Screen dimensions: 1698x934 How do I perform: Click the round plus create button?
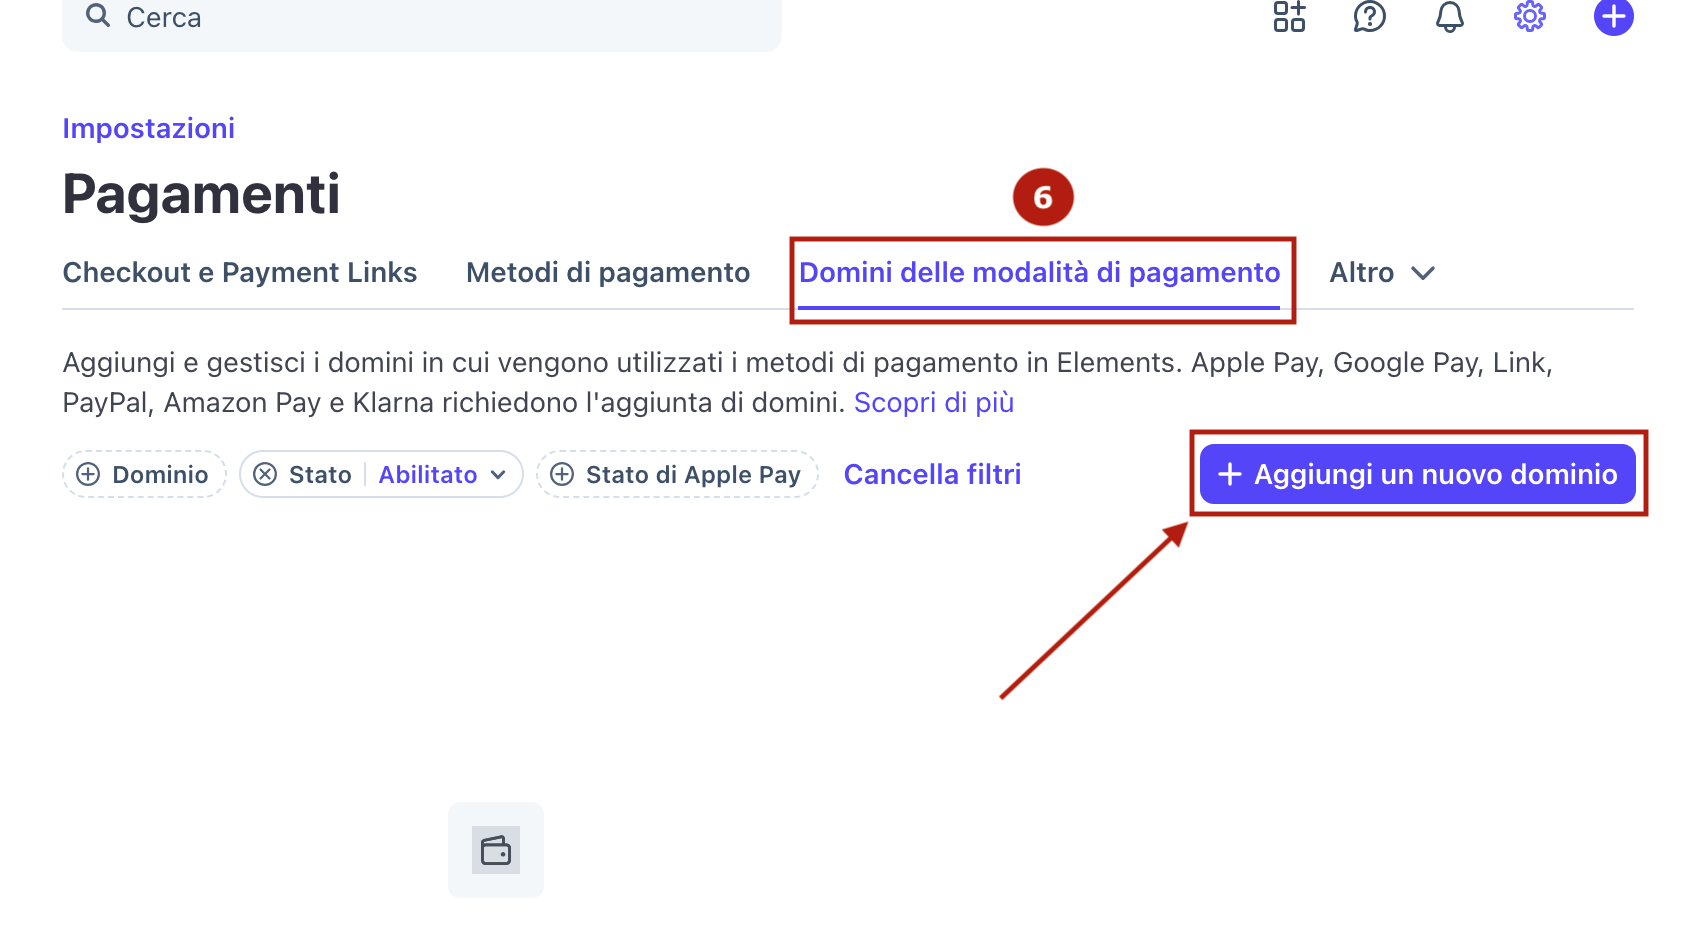pos(1613,16)
